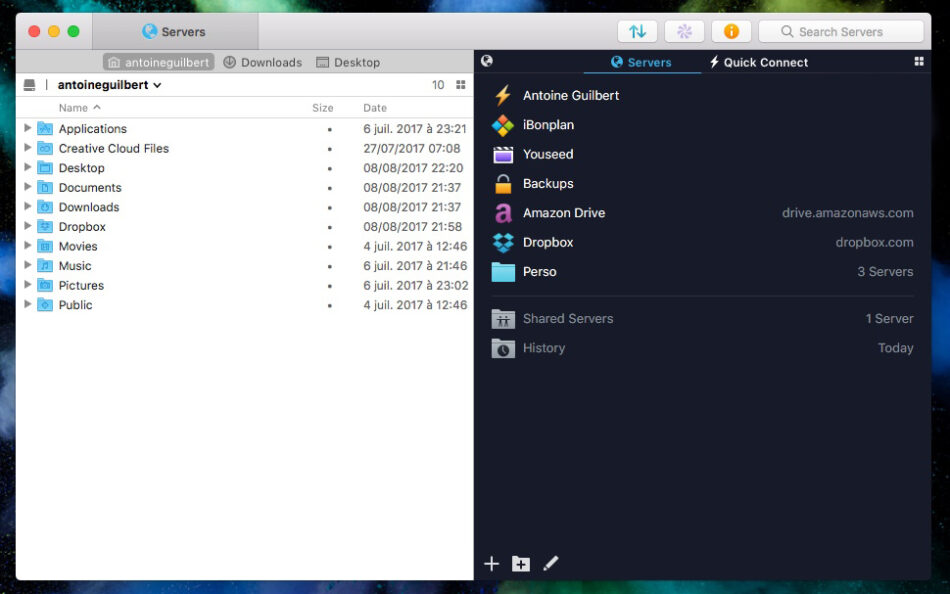Image resolution: width=950 pixels, height=594 pixels.
Task: Select Movies folder icon
Action: (45, 245)
